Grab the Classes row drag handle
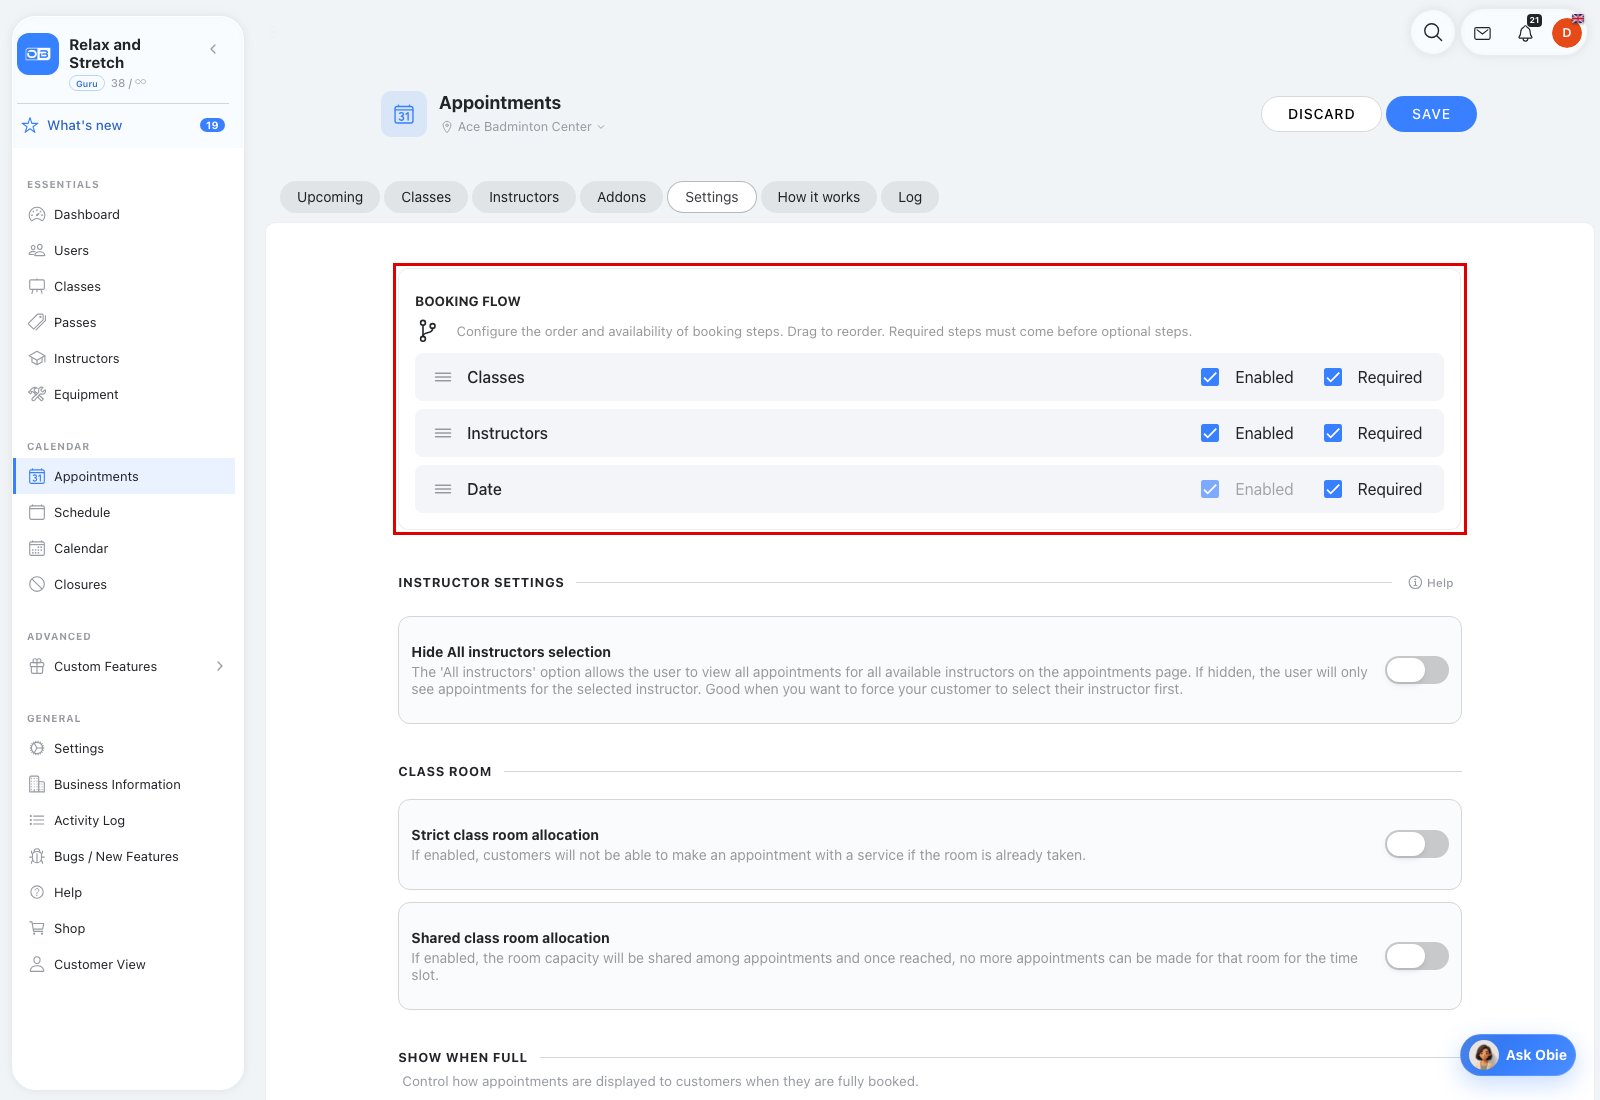1600x1100 pixels. 443,377
